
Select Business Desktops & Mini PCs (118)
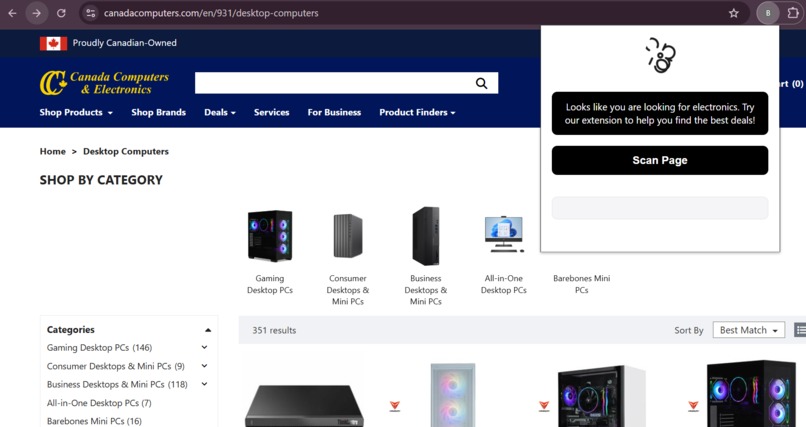[x=117, y=384]
